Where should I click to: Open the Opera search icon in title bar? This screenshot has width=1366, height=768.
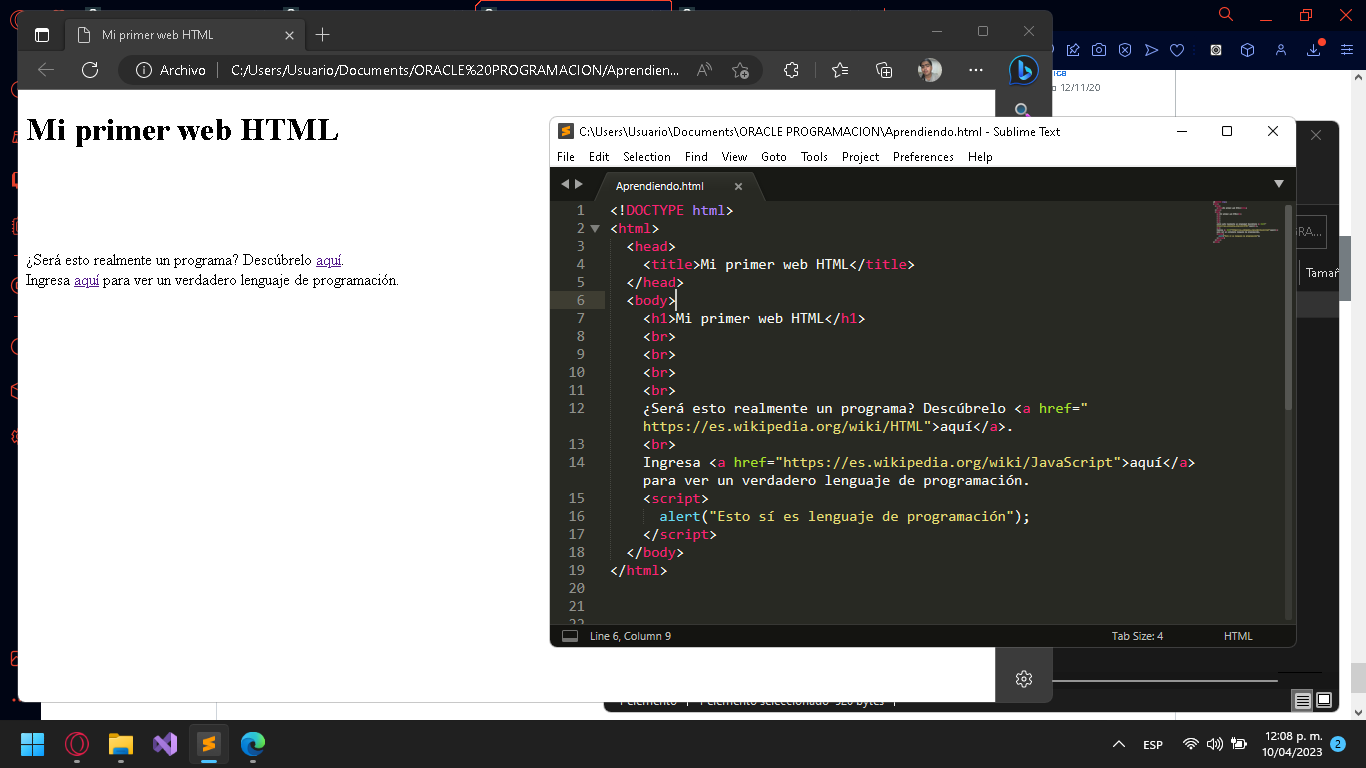point(1226,14)
